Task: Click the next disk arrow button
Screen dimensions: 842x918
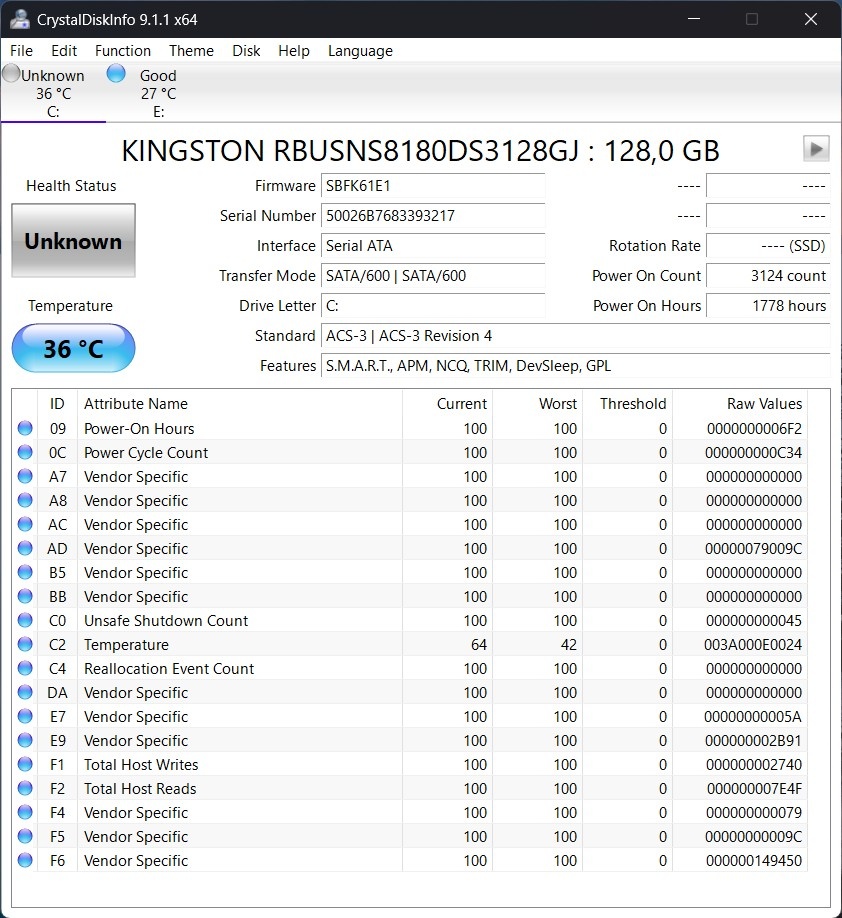Action: [x=816, y=149]
